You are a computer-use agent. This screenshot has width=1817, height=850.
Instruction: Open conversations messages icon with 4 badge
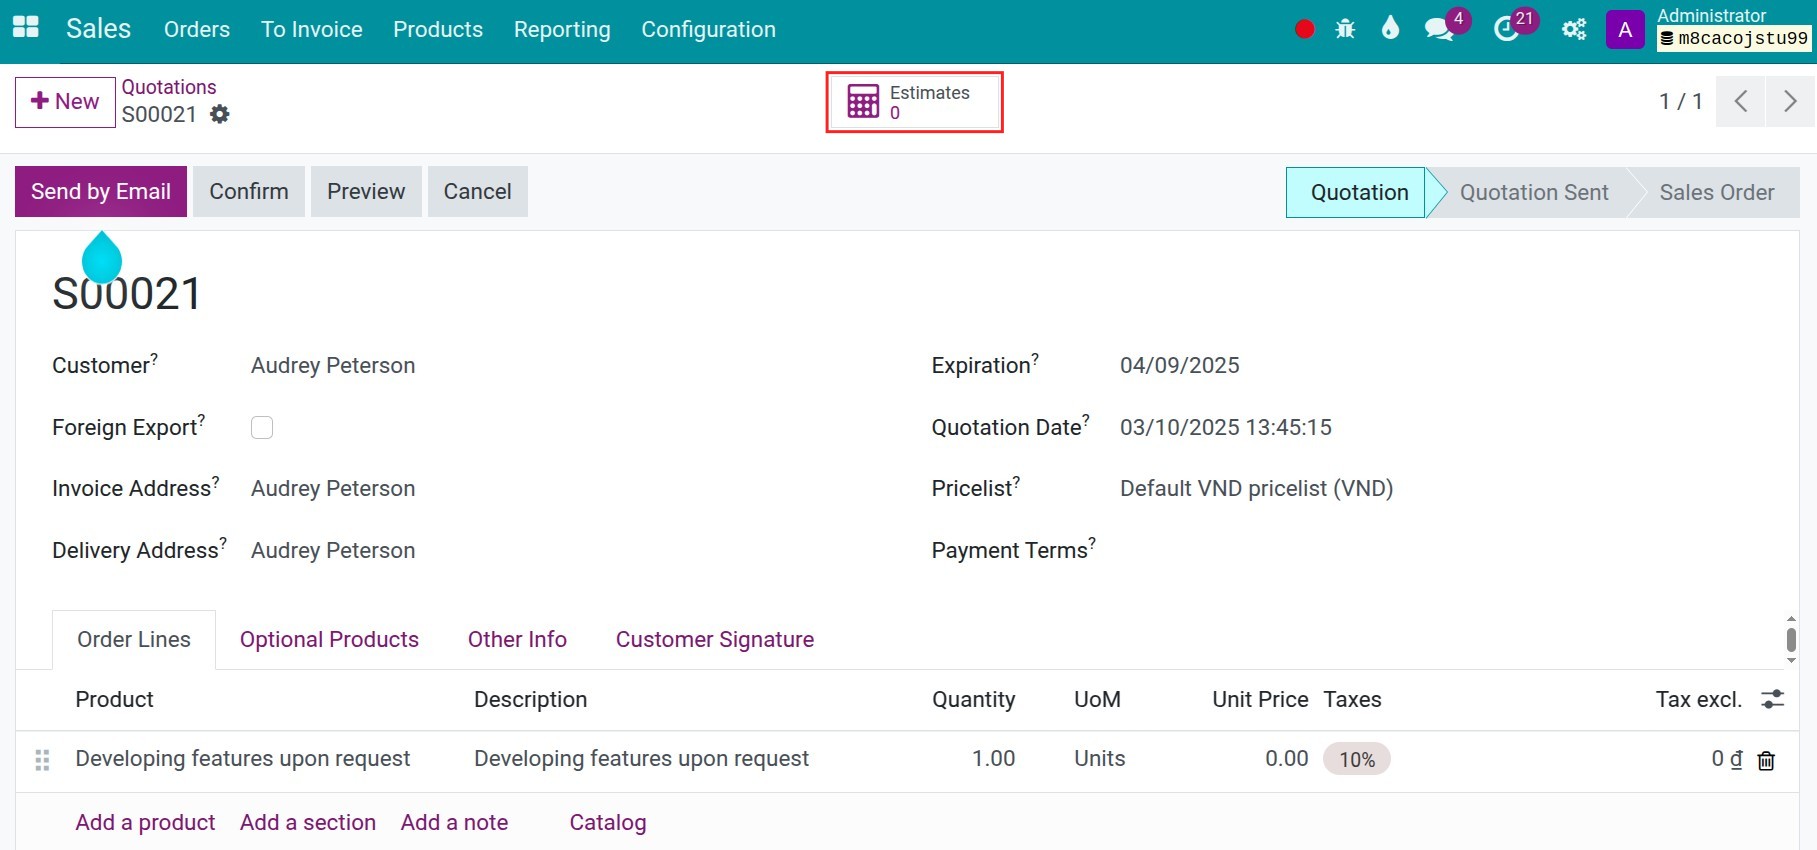click(x=1440, y=29)
